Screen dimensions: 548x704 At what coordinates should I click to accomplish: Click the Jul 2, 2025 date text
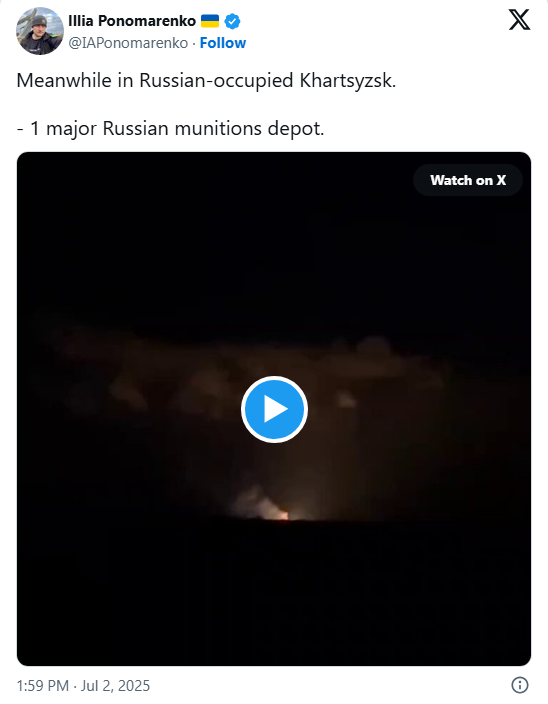pos(115,686)
